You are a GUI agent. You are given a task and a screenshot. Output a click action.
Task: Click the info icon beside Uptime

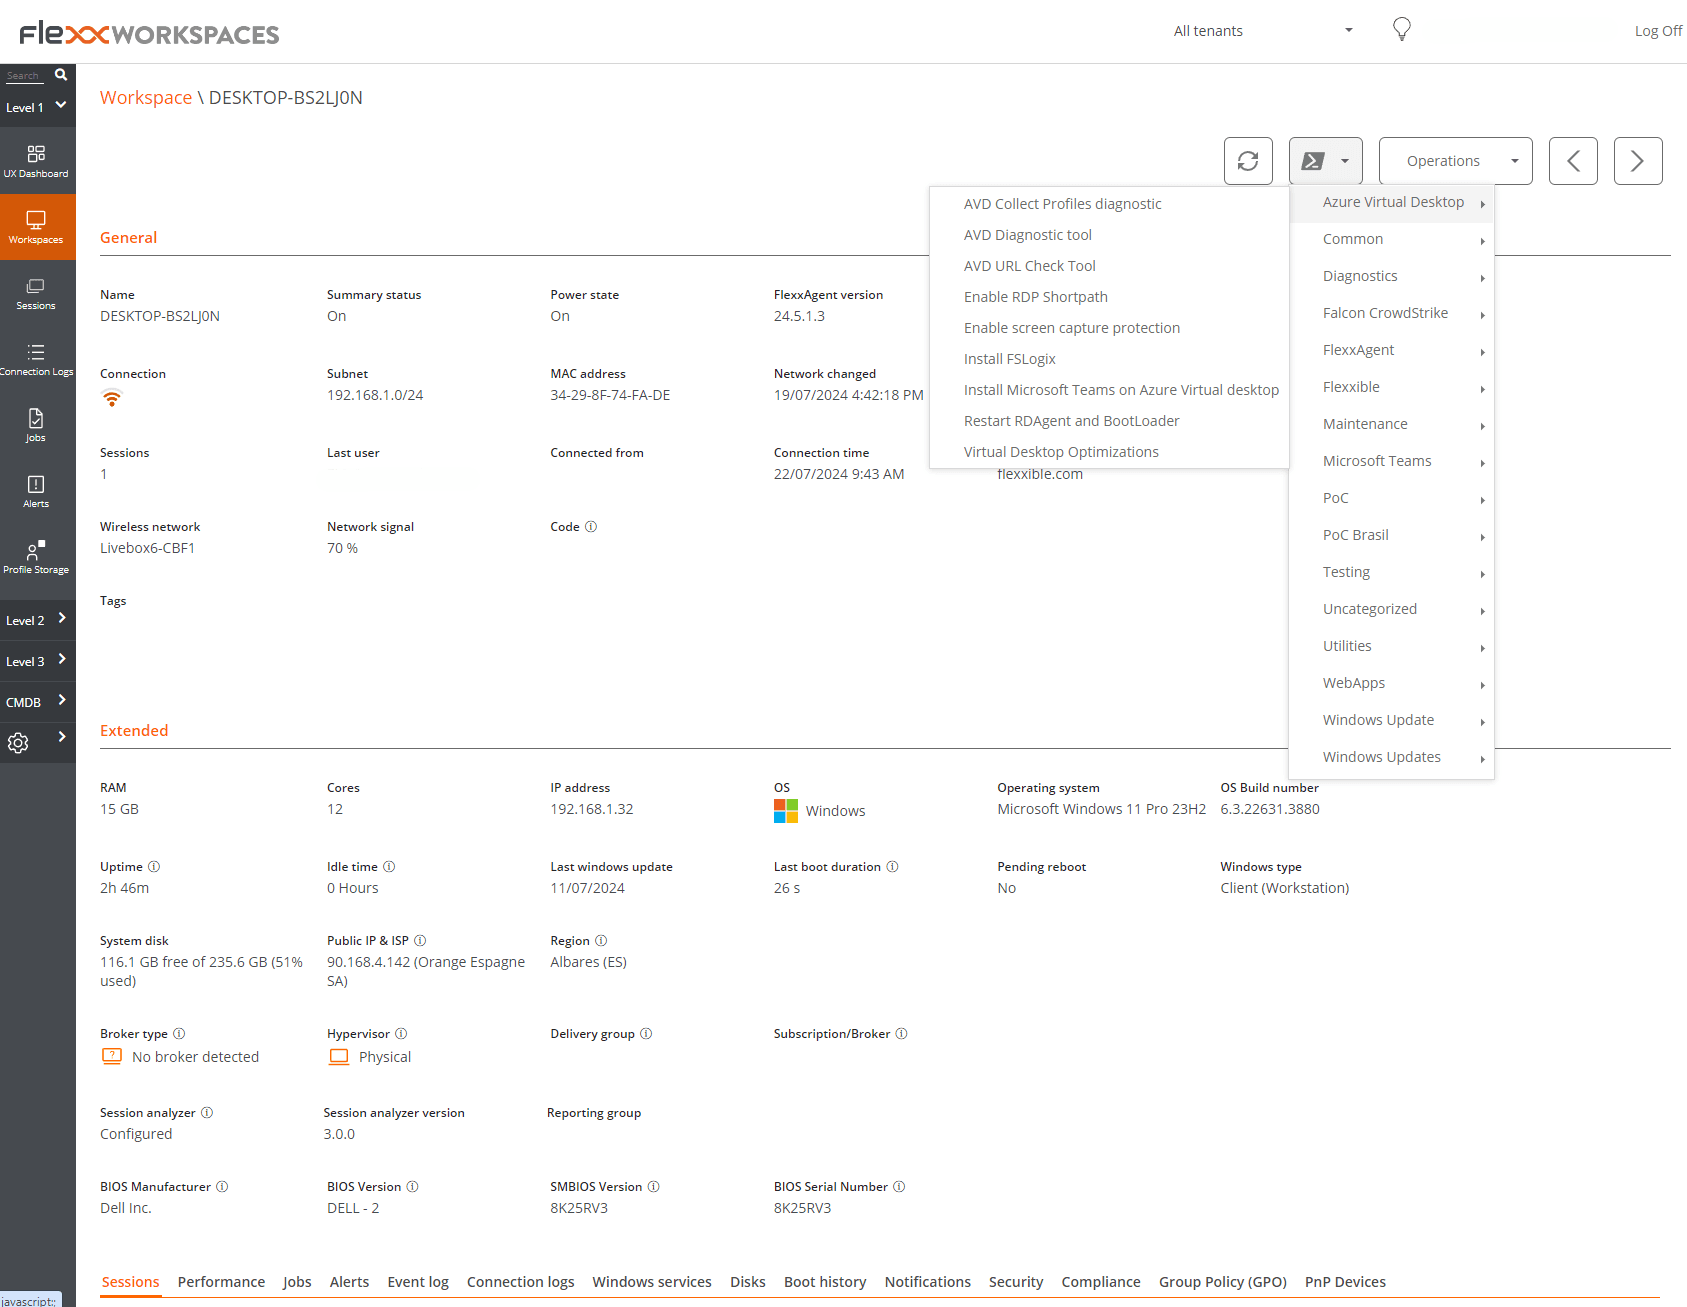(x=154, y=867)
